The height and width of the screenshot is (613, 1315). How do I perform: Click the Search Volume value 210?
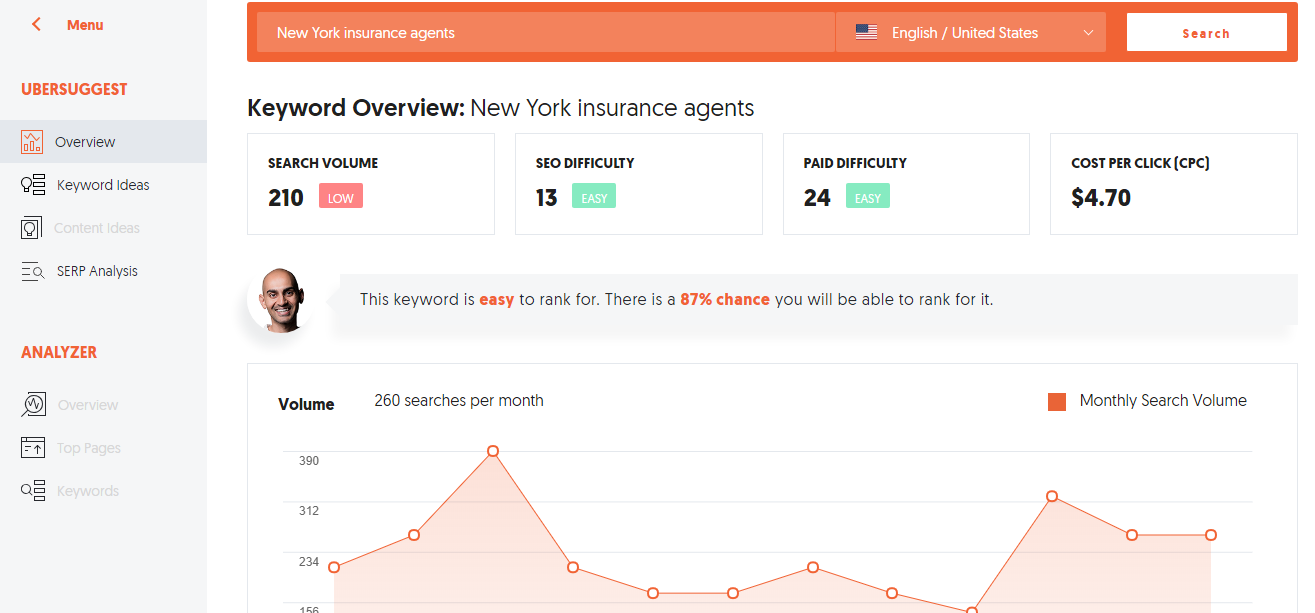pyautogui.click(x=286, y=198)
